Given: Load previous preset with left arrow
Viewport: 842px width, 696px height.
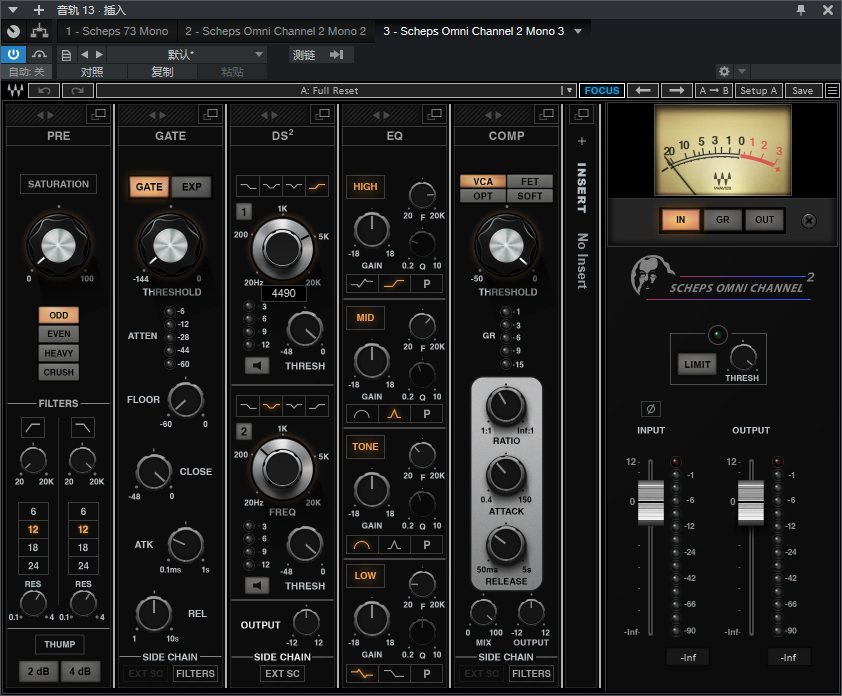Looking at the screenshot, I should click(x=643, y=90).
